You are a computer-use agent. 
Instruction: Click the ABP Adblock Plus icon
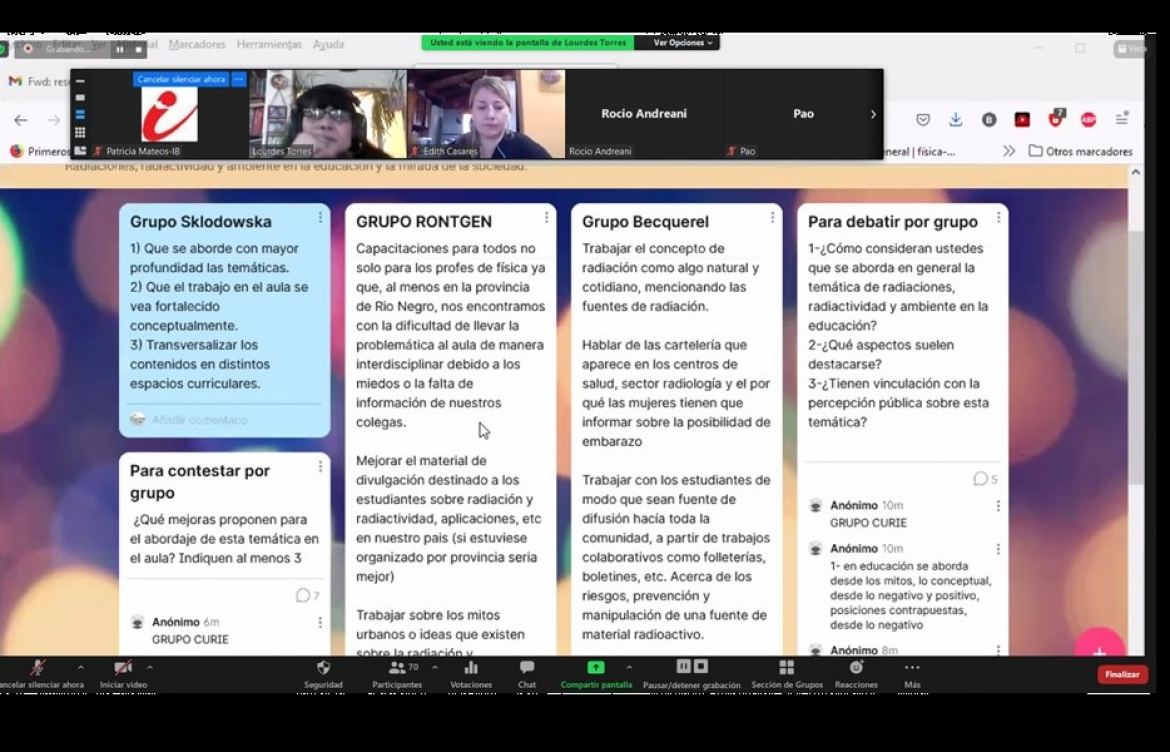coord(1089,119)
